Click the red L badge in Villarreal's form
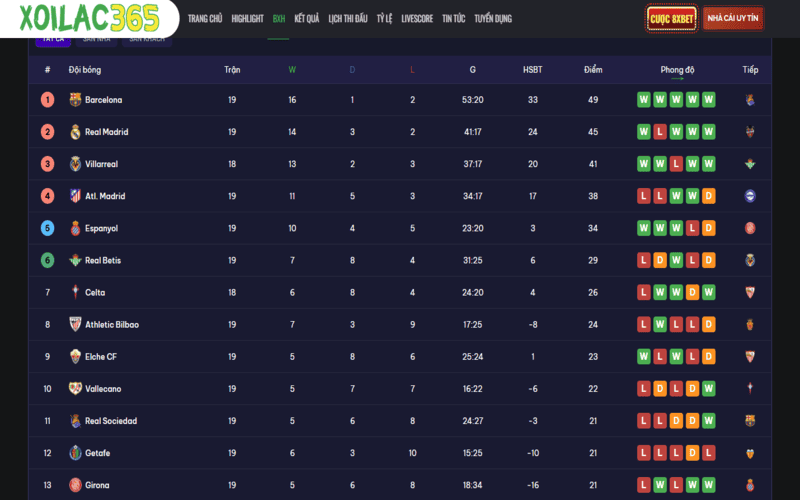Screen dimensions: 800x500 (676, 164)
